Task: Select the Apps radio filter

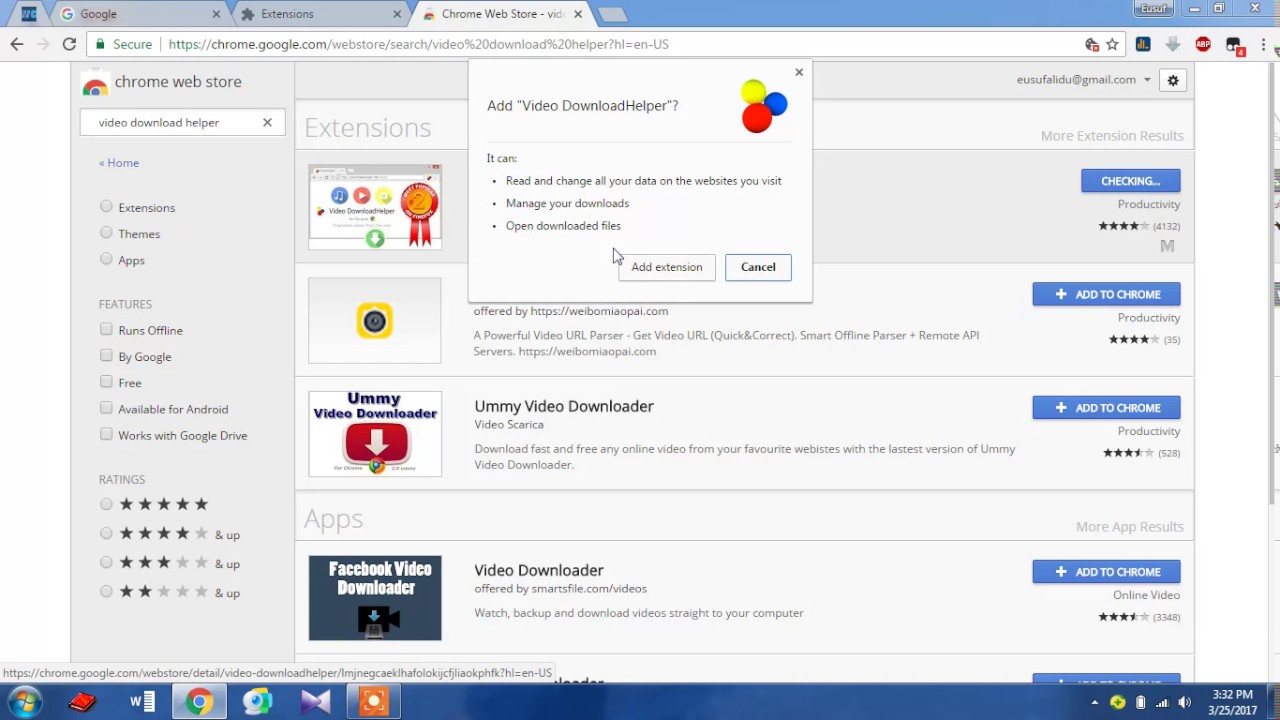Action: coord(106,259)
